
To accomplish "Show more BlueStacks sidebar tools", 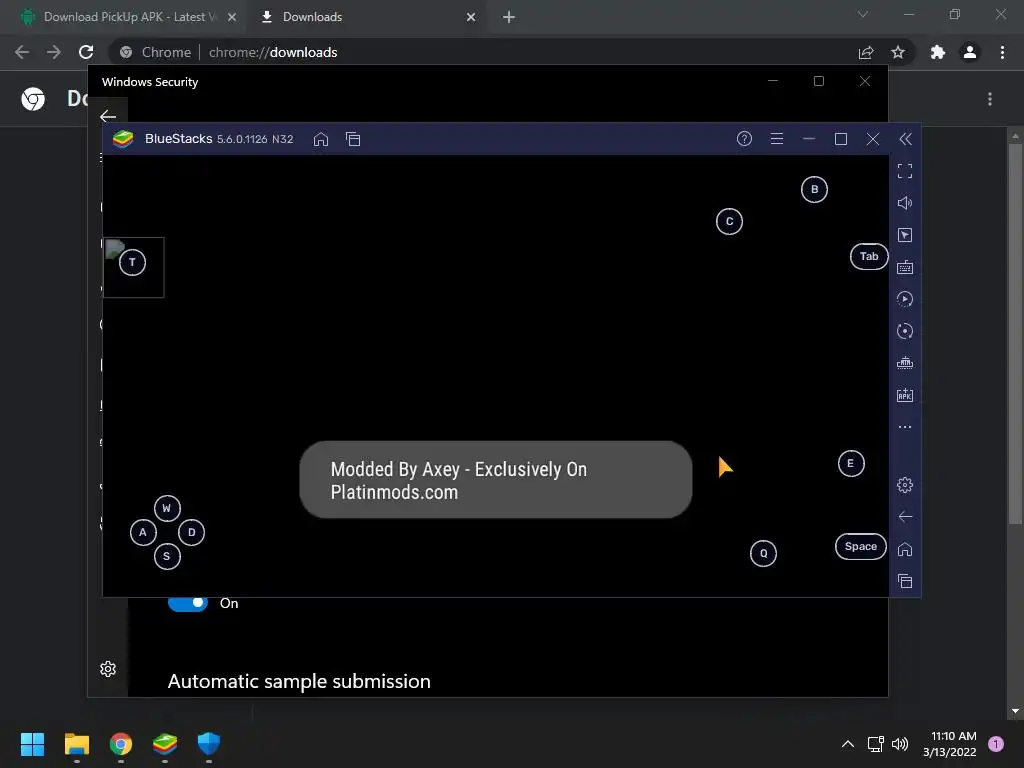I will [x=904, y=427].
